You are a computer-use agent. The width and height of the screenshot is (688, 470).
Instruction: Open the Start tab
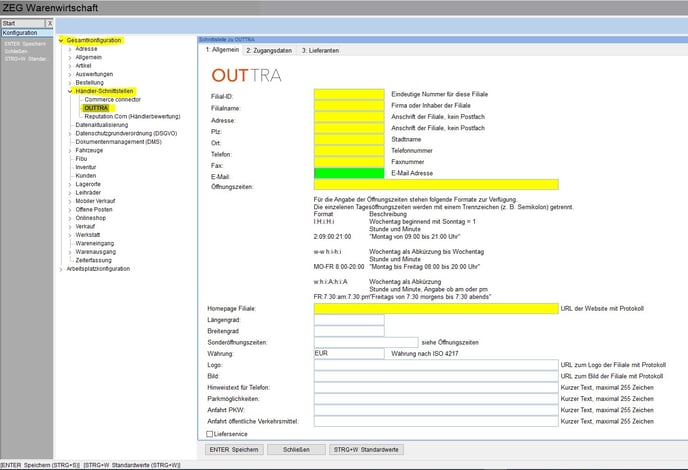coord(23,23)
